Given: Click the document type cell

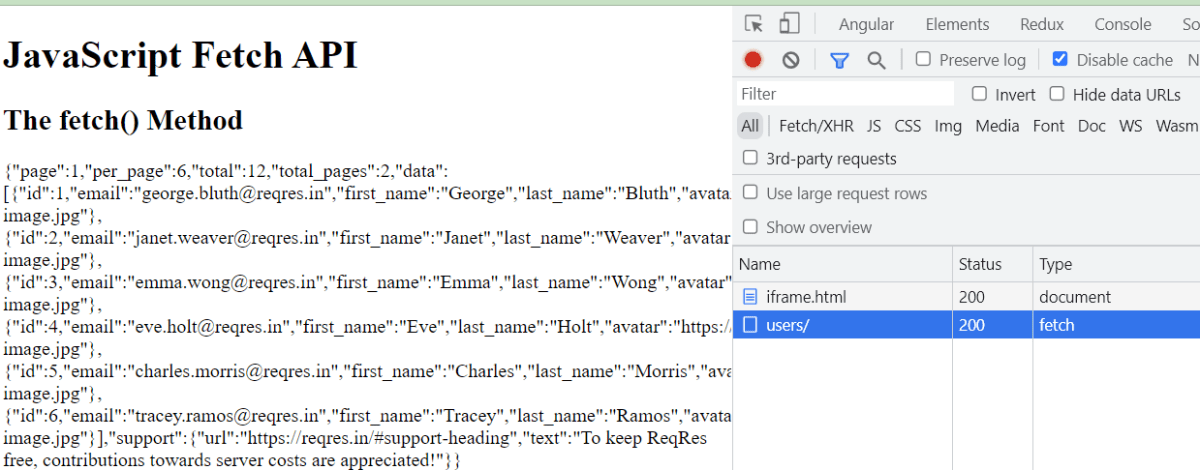Looking at the screenshot, I should point(1075,297).
